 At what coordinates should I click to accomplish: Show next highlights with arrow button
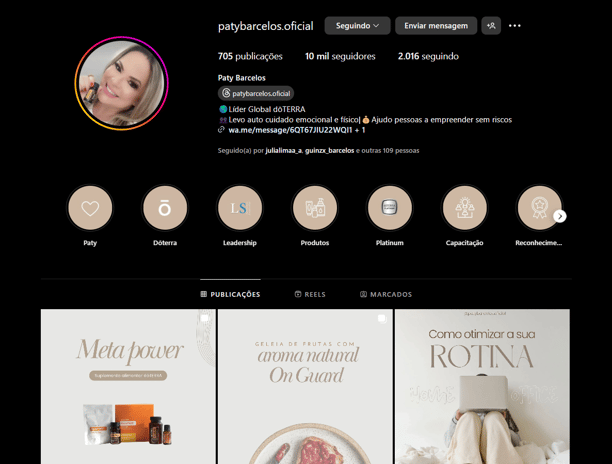tap(560, 216)
